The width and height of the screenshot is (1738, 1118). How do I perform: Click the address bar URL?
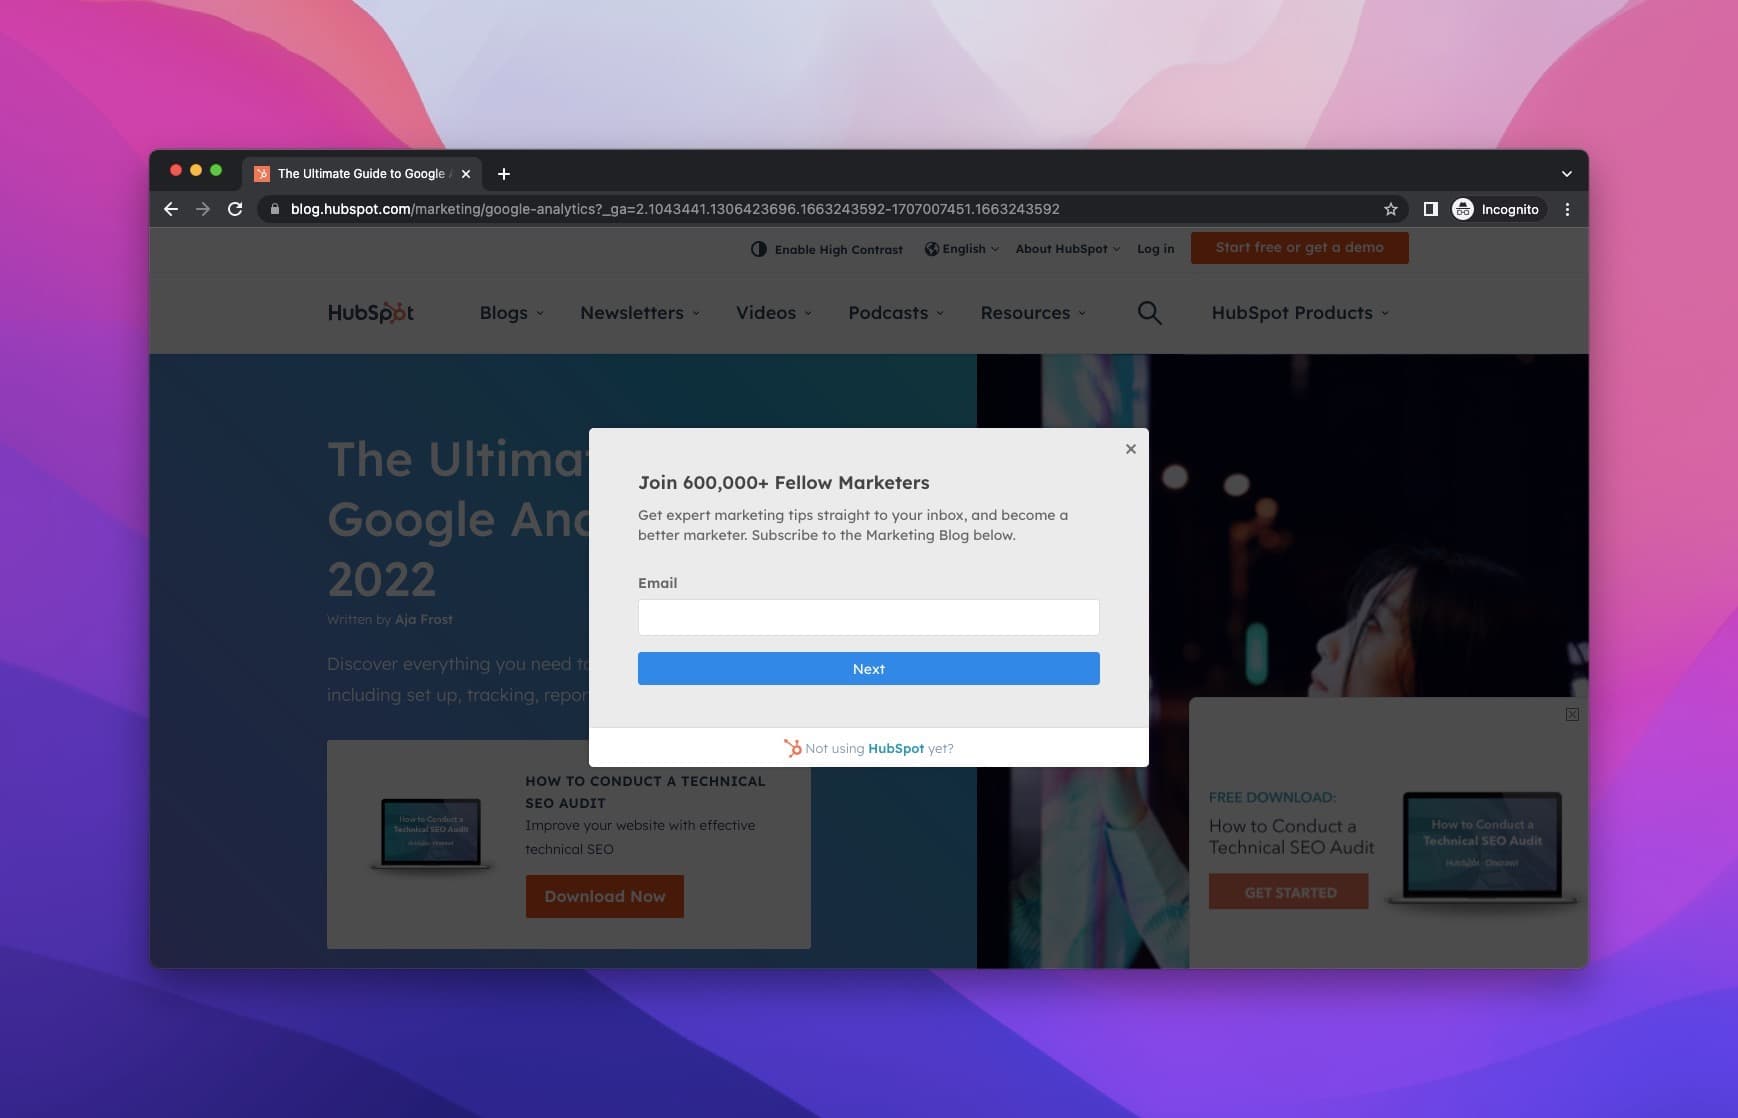click(x=675, y=209)
